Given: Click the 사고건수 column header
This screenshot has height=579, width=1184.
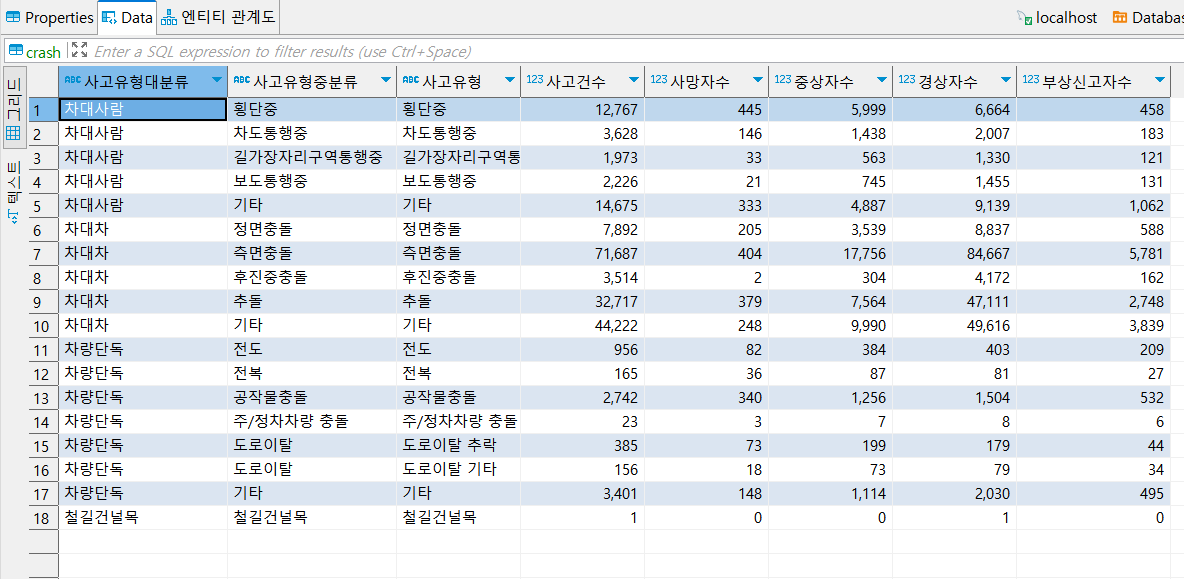Looking at the screenshot, I should 582,81.
